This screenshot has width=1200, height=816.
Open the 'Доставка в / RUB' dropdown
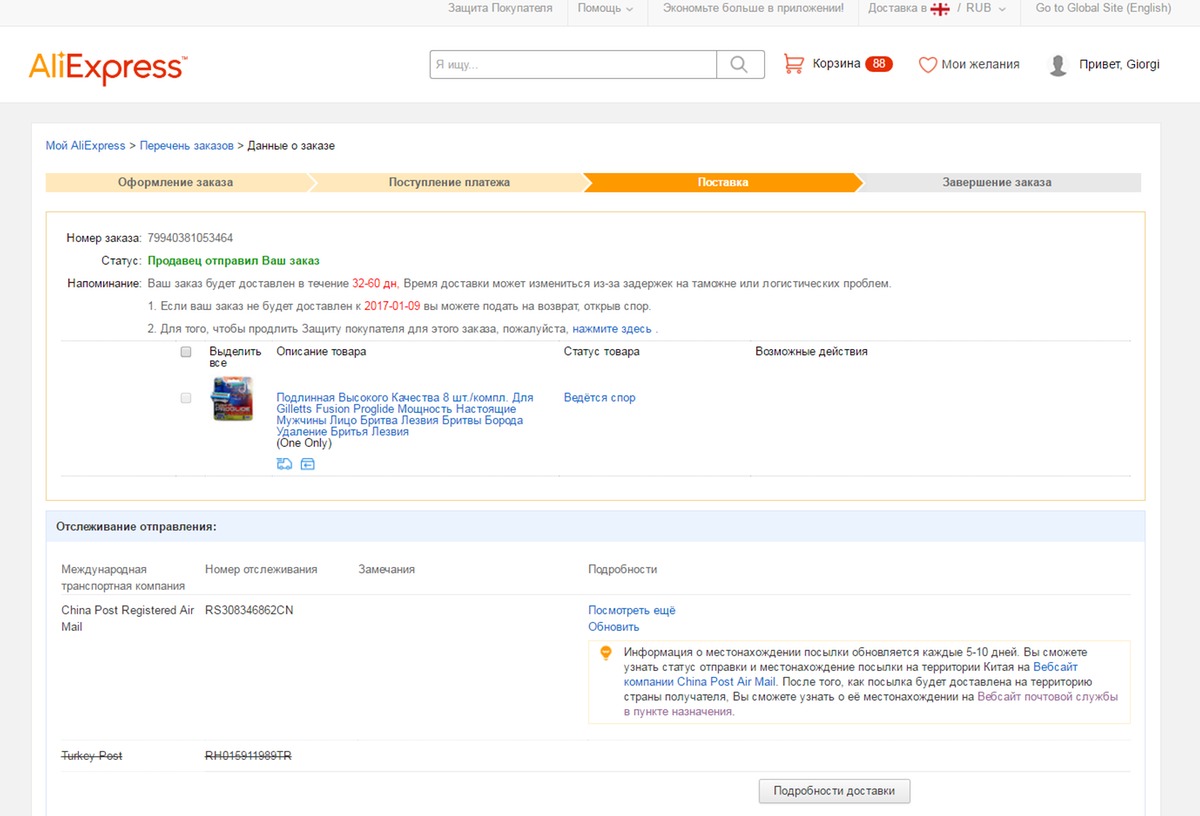coord(937,8)
